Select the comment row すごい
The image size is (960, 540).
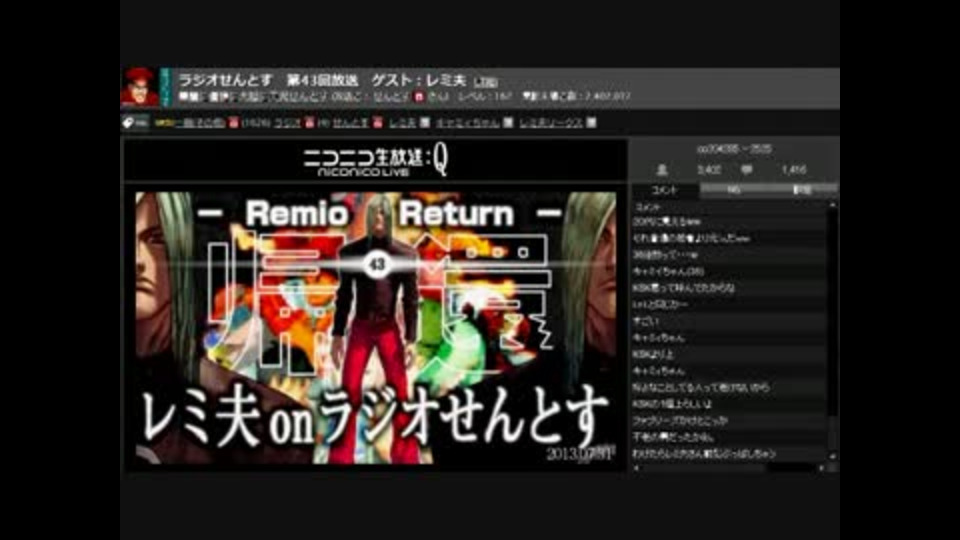click(x=729, y=321)
